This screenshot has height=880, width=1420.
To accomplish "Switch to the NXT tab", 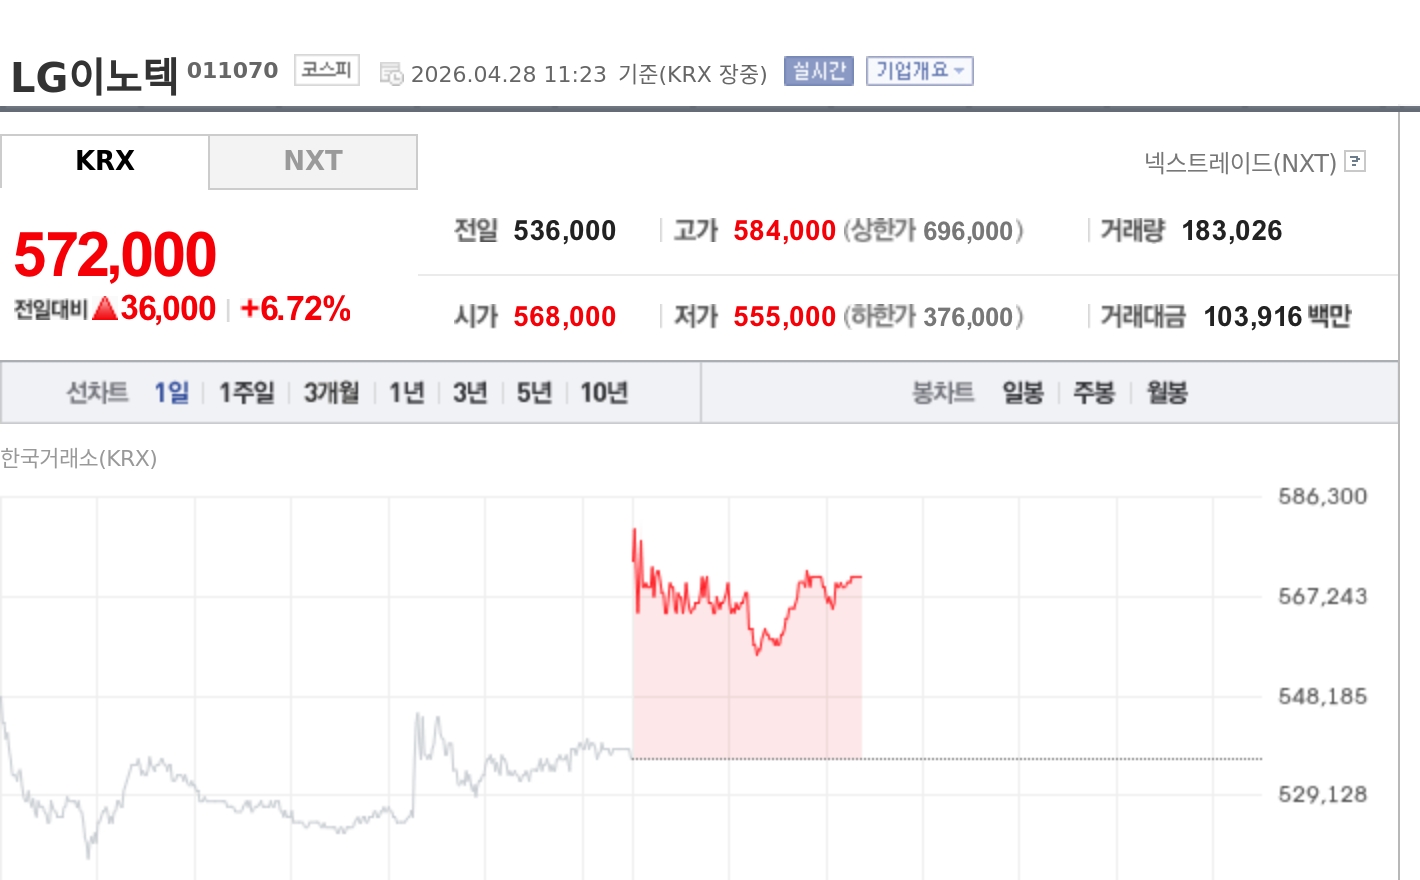I will point(313,161).
